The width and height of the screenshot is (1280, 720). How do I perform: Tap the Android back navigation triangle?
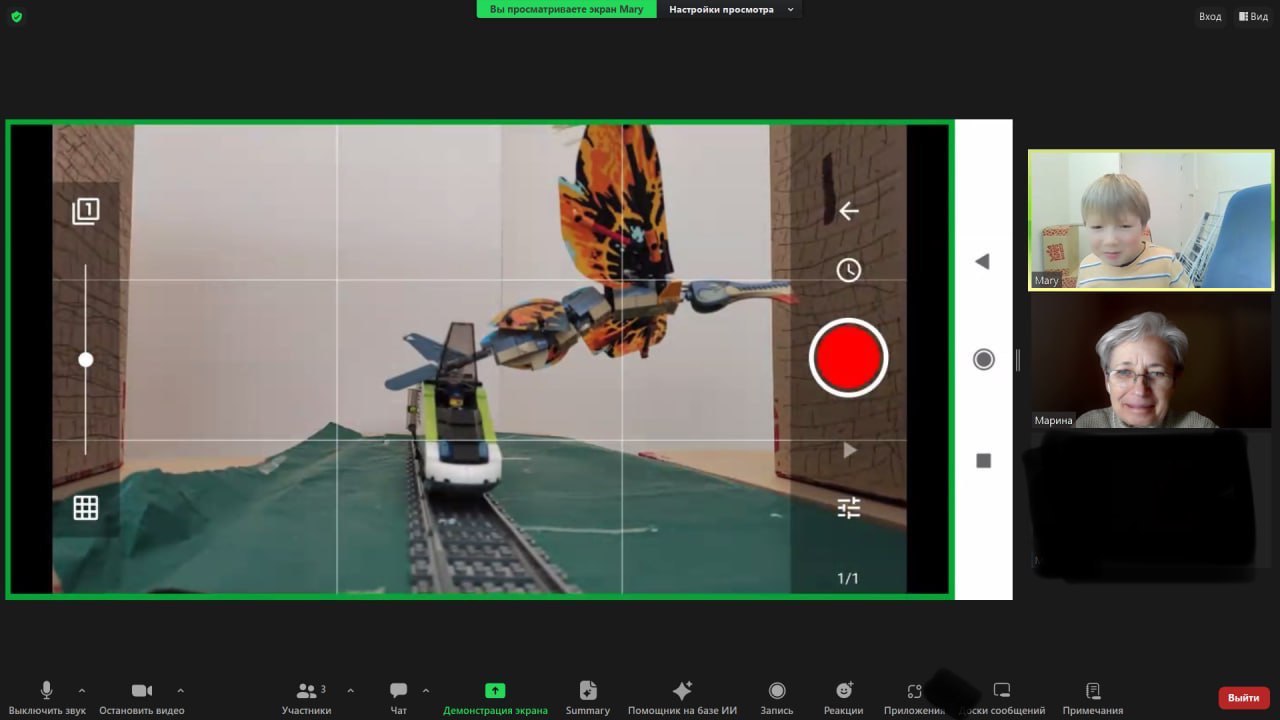pyautogui.click(x=982, y=262)
